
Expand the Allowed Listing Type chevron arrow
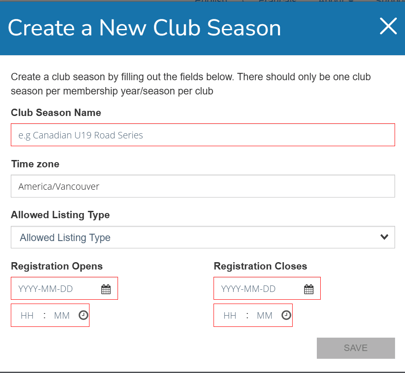click(384, 237)
